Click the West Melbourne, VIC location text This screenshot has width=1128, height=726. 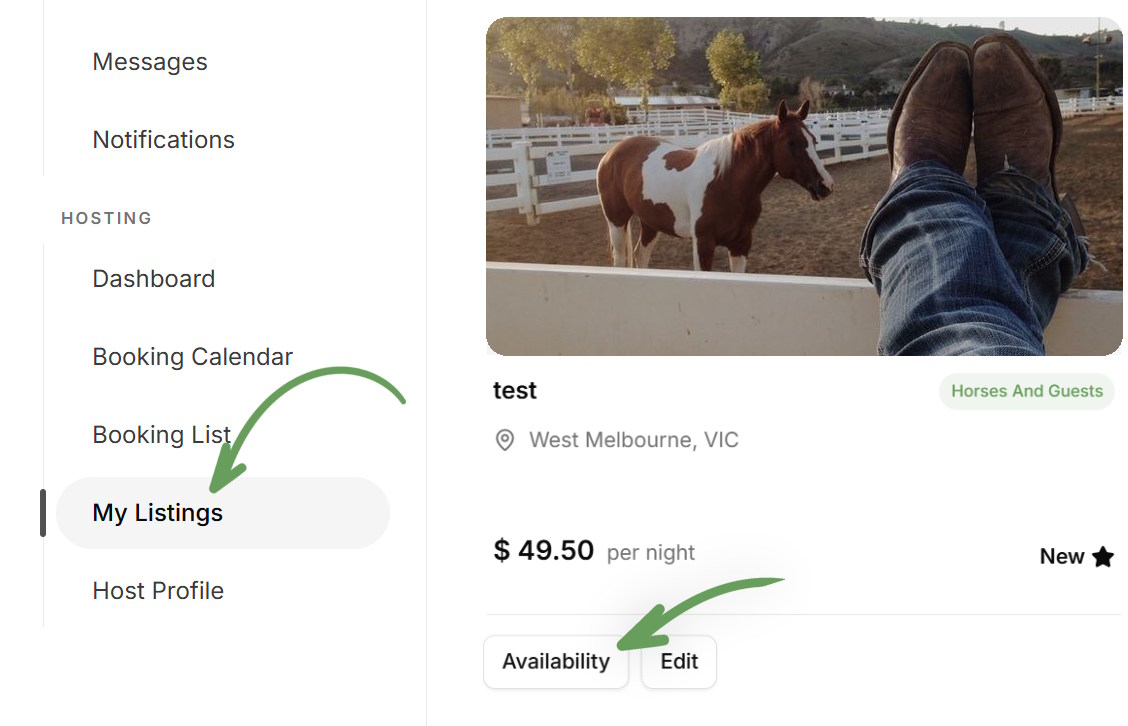[634, 440]
